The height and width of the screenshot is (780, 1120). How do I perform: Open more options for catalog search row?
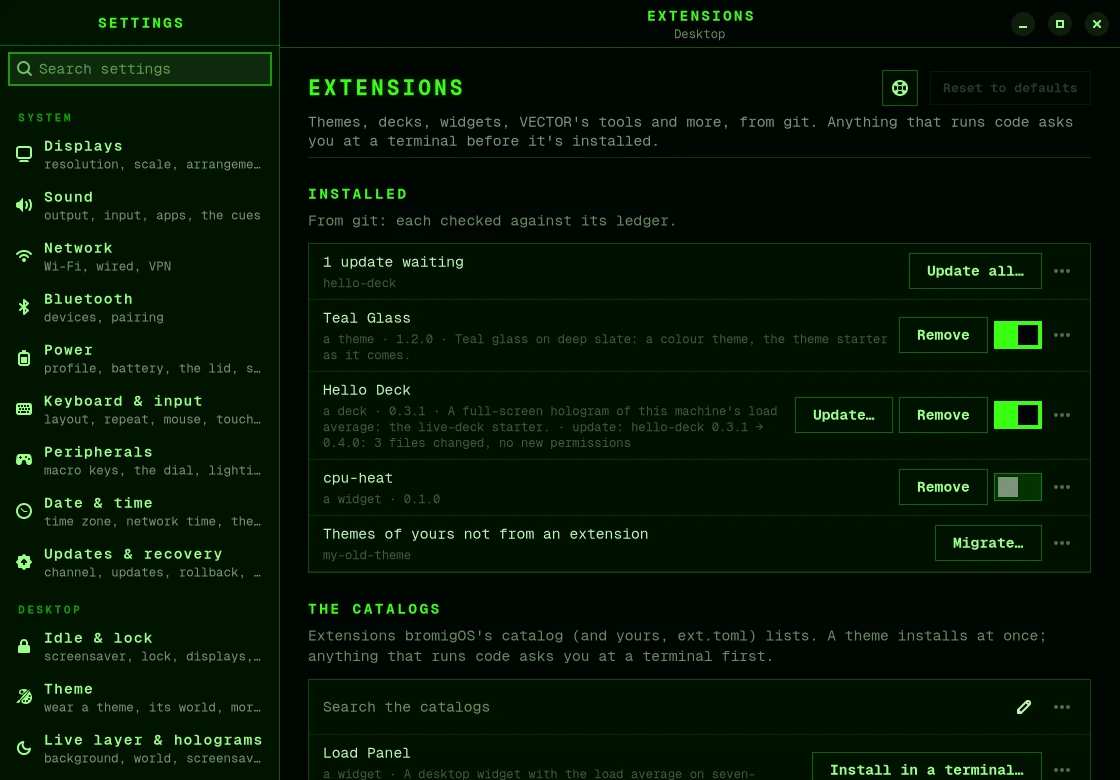coord(1062,707)
